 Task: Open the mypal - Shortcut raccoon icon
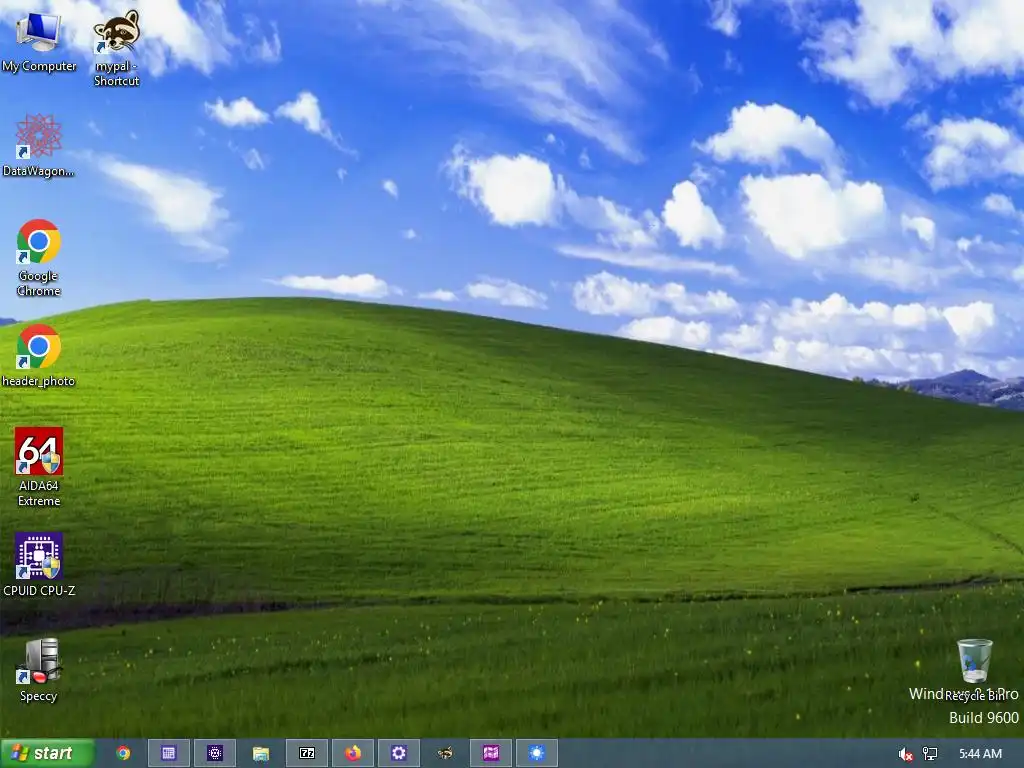(x=116, y=48)
